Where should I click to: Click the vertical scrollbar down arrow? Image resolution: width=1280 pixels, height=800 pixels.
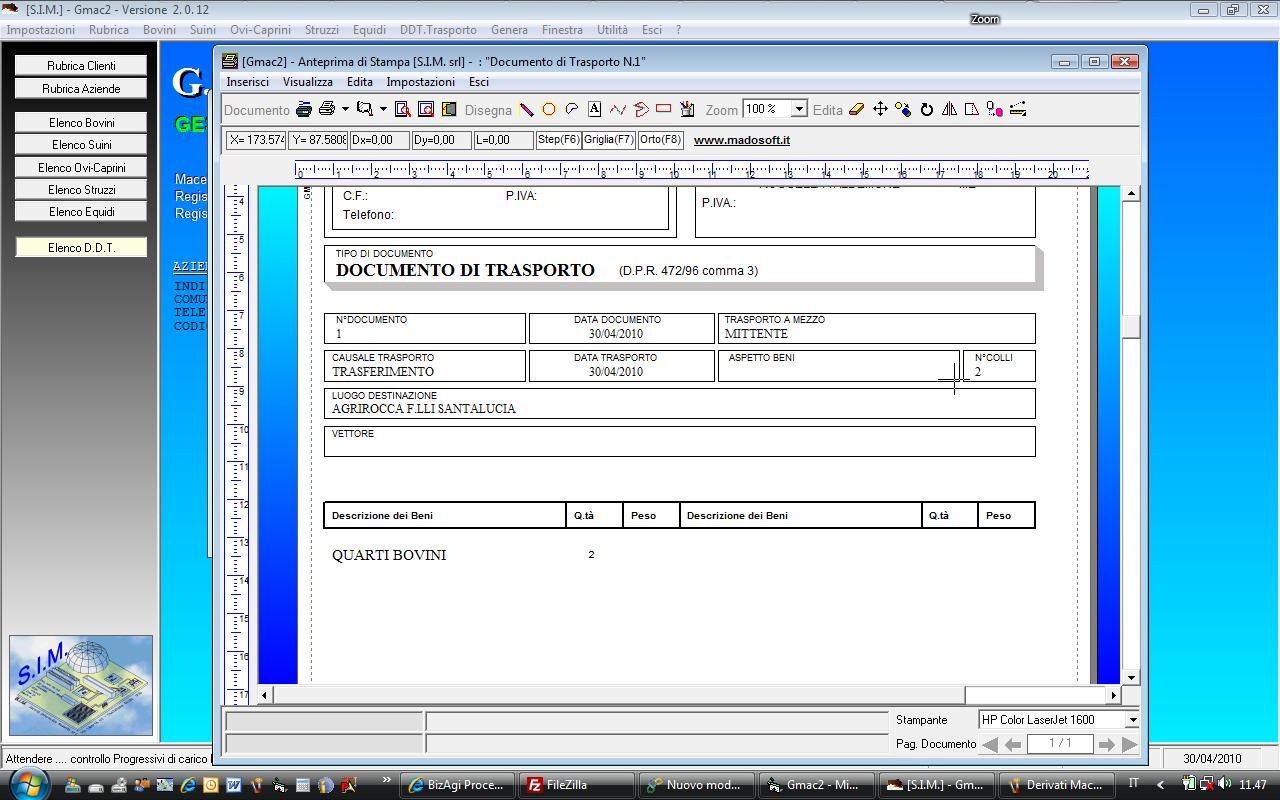click(x=1131, y=678)
